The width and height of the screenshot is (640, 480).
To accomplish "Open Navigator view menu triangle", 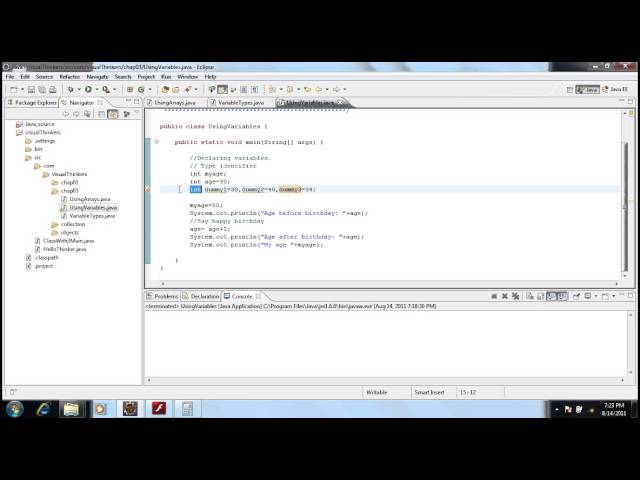I will (137, 113).
